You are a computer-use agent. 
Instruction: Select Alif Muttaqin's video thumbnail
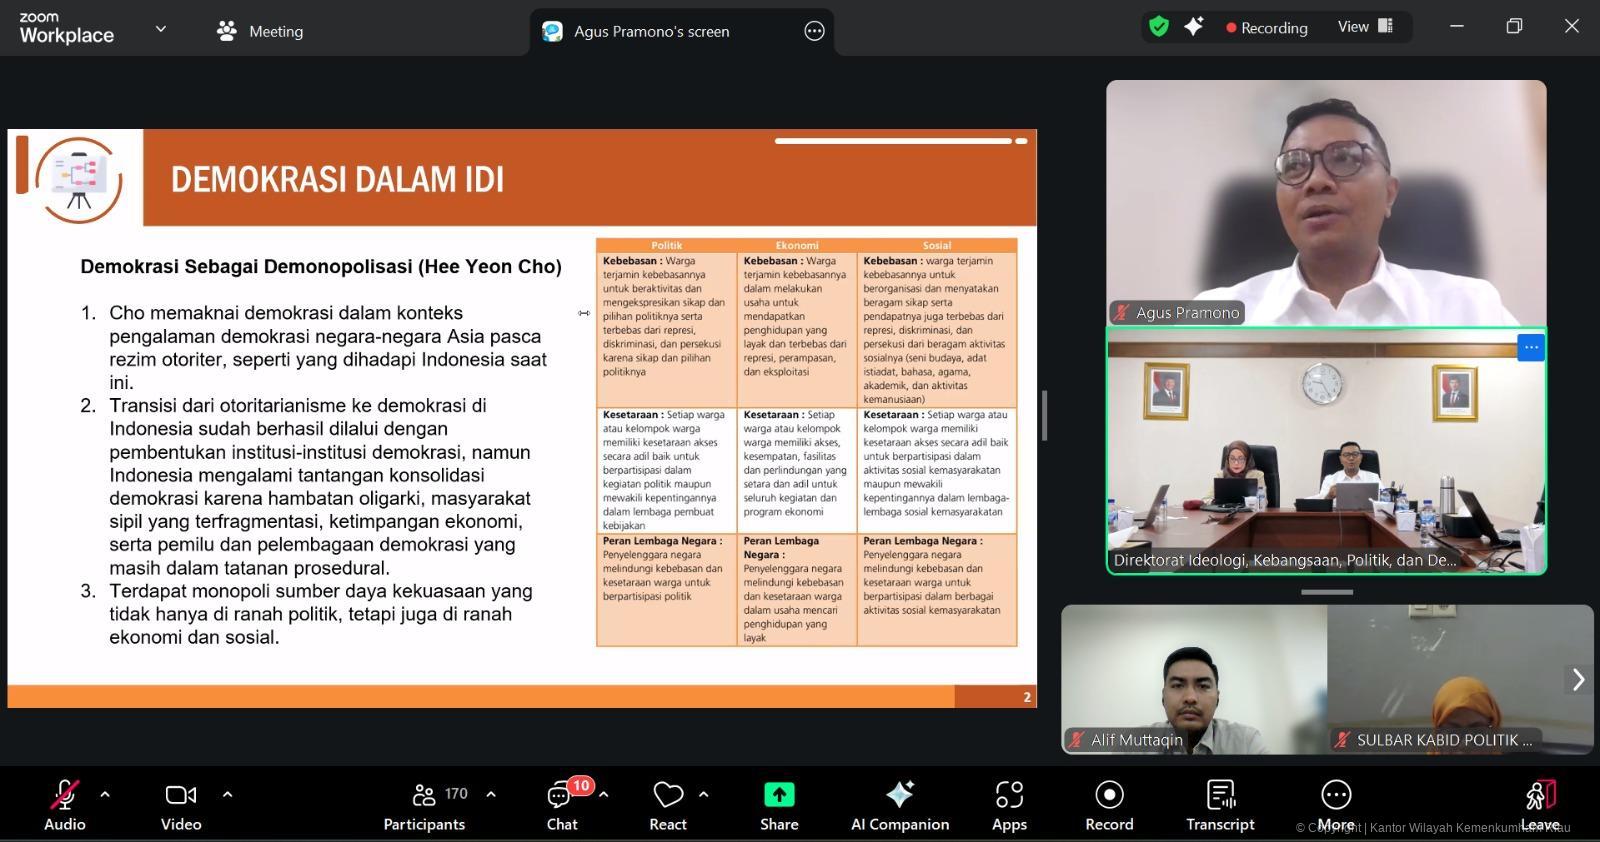pyautogui.click(x=1194, y=679)
